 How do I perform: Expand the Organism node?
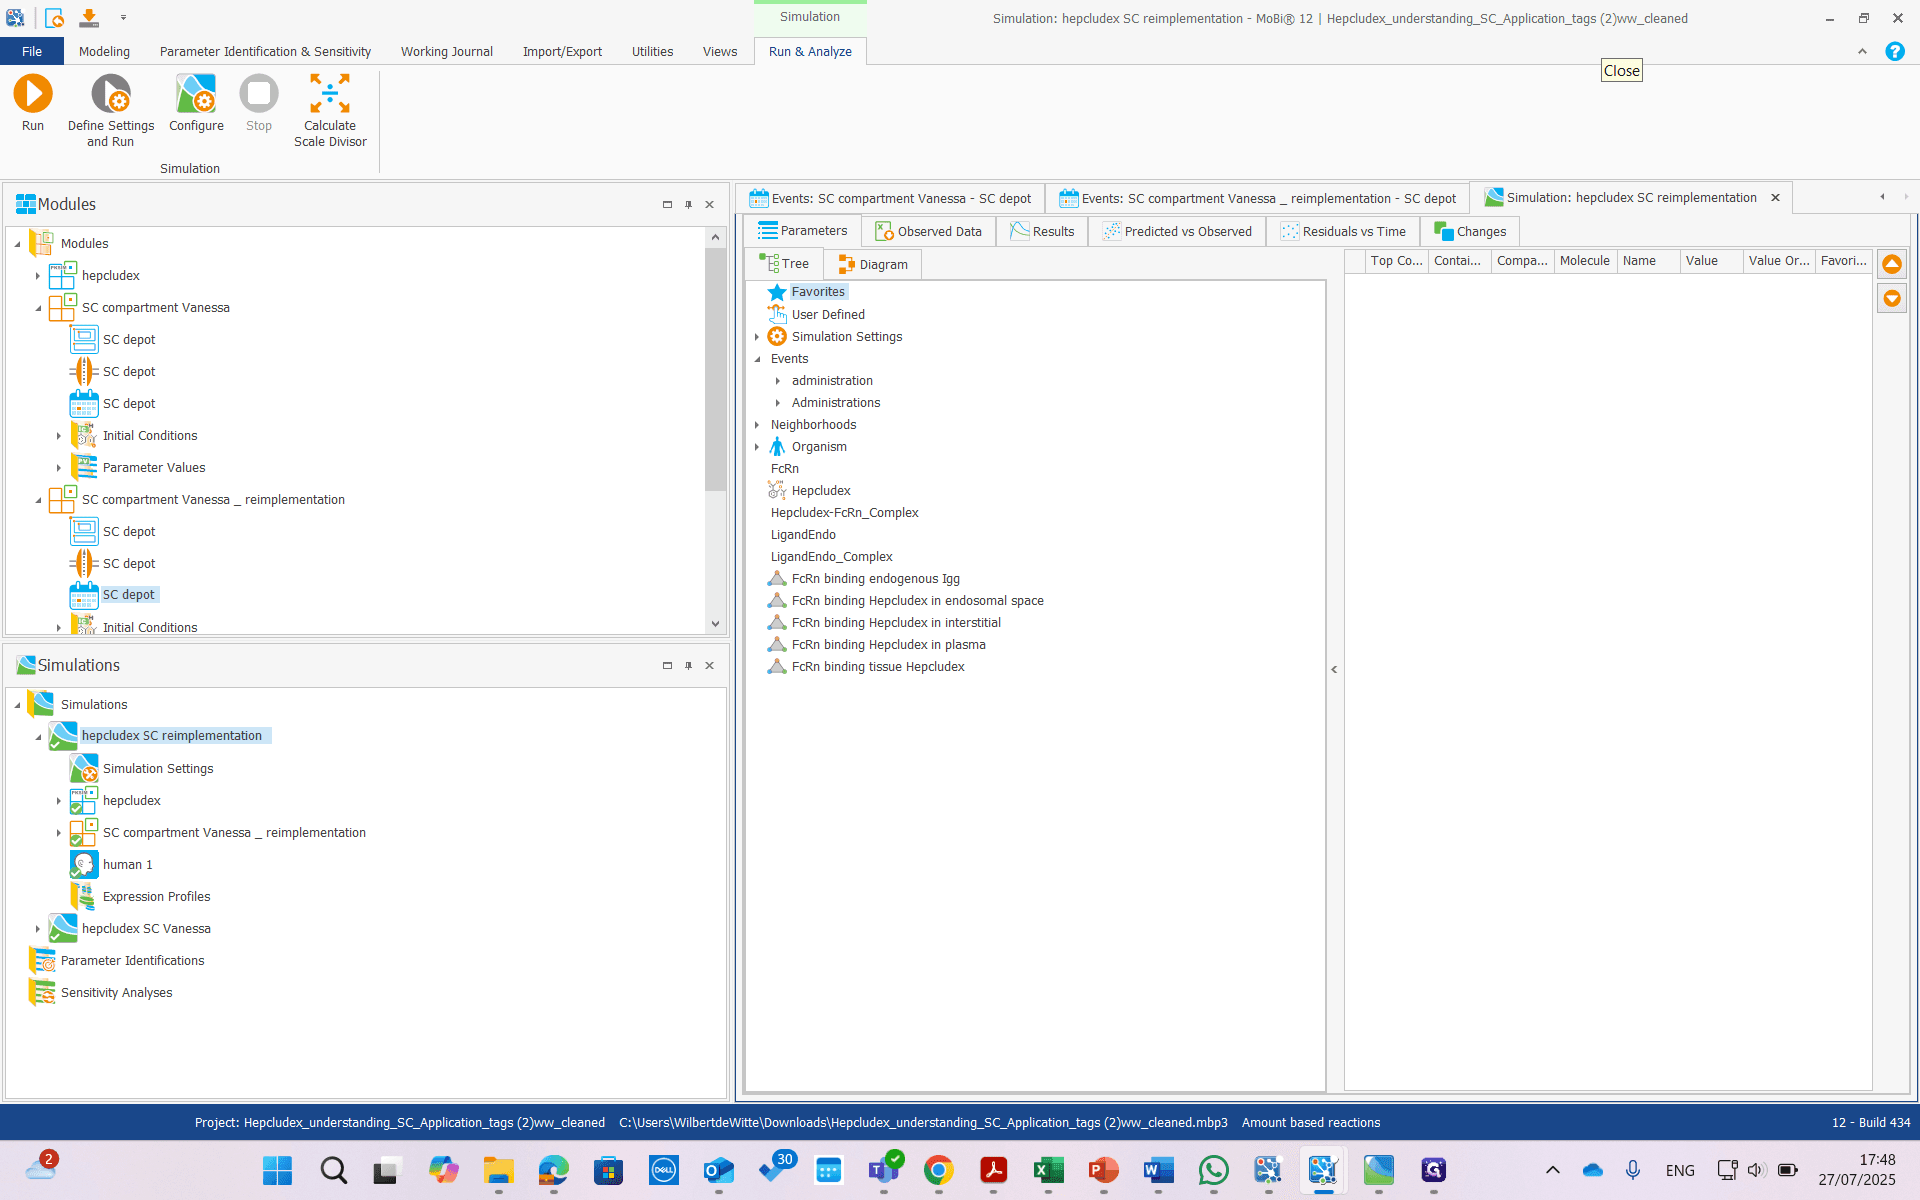[757, 447]
